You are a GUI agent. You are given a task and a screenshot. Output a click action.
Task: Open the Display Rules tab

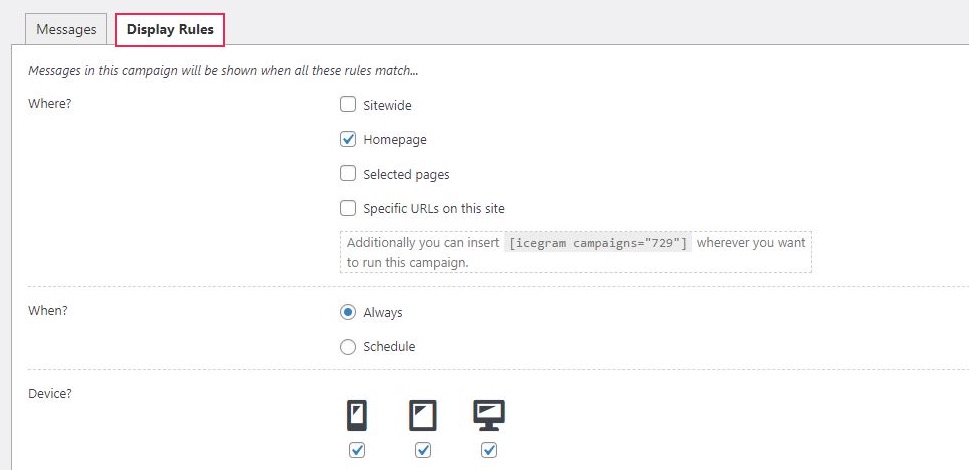(x=170, y=29)
